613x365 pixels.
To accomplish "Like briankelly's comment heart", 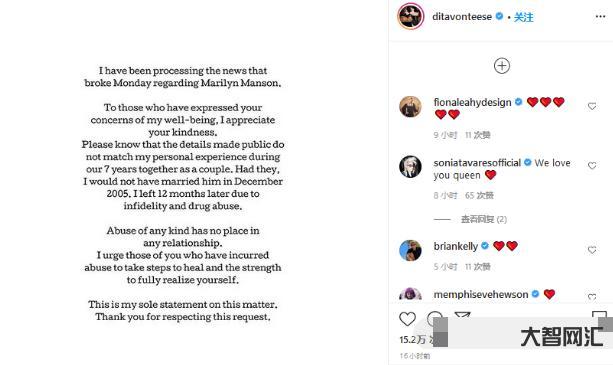I will (592, 250).
